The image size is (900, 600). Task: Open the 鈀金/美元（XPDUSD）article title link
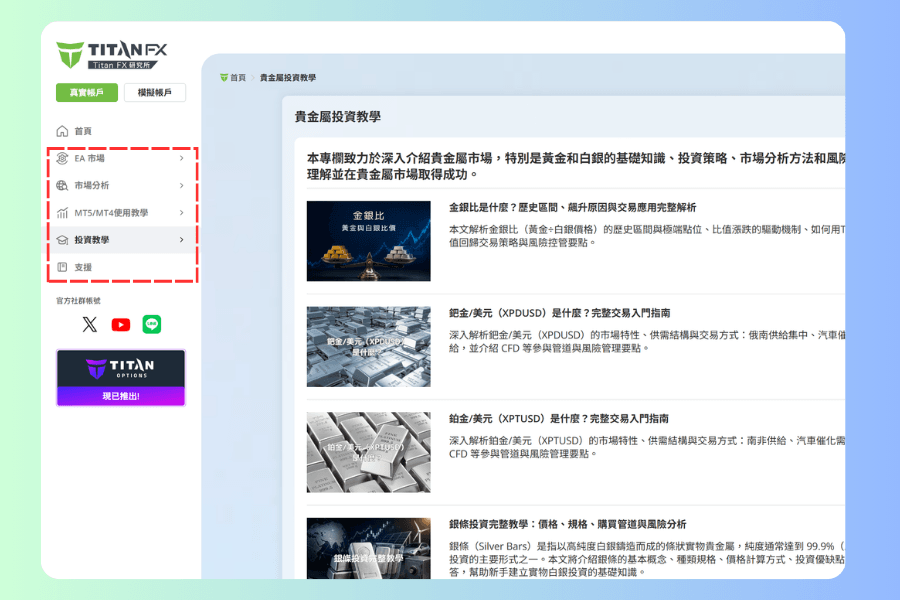tap(560, 313)
